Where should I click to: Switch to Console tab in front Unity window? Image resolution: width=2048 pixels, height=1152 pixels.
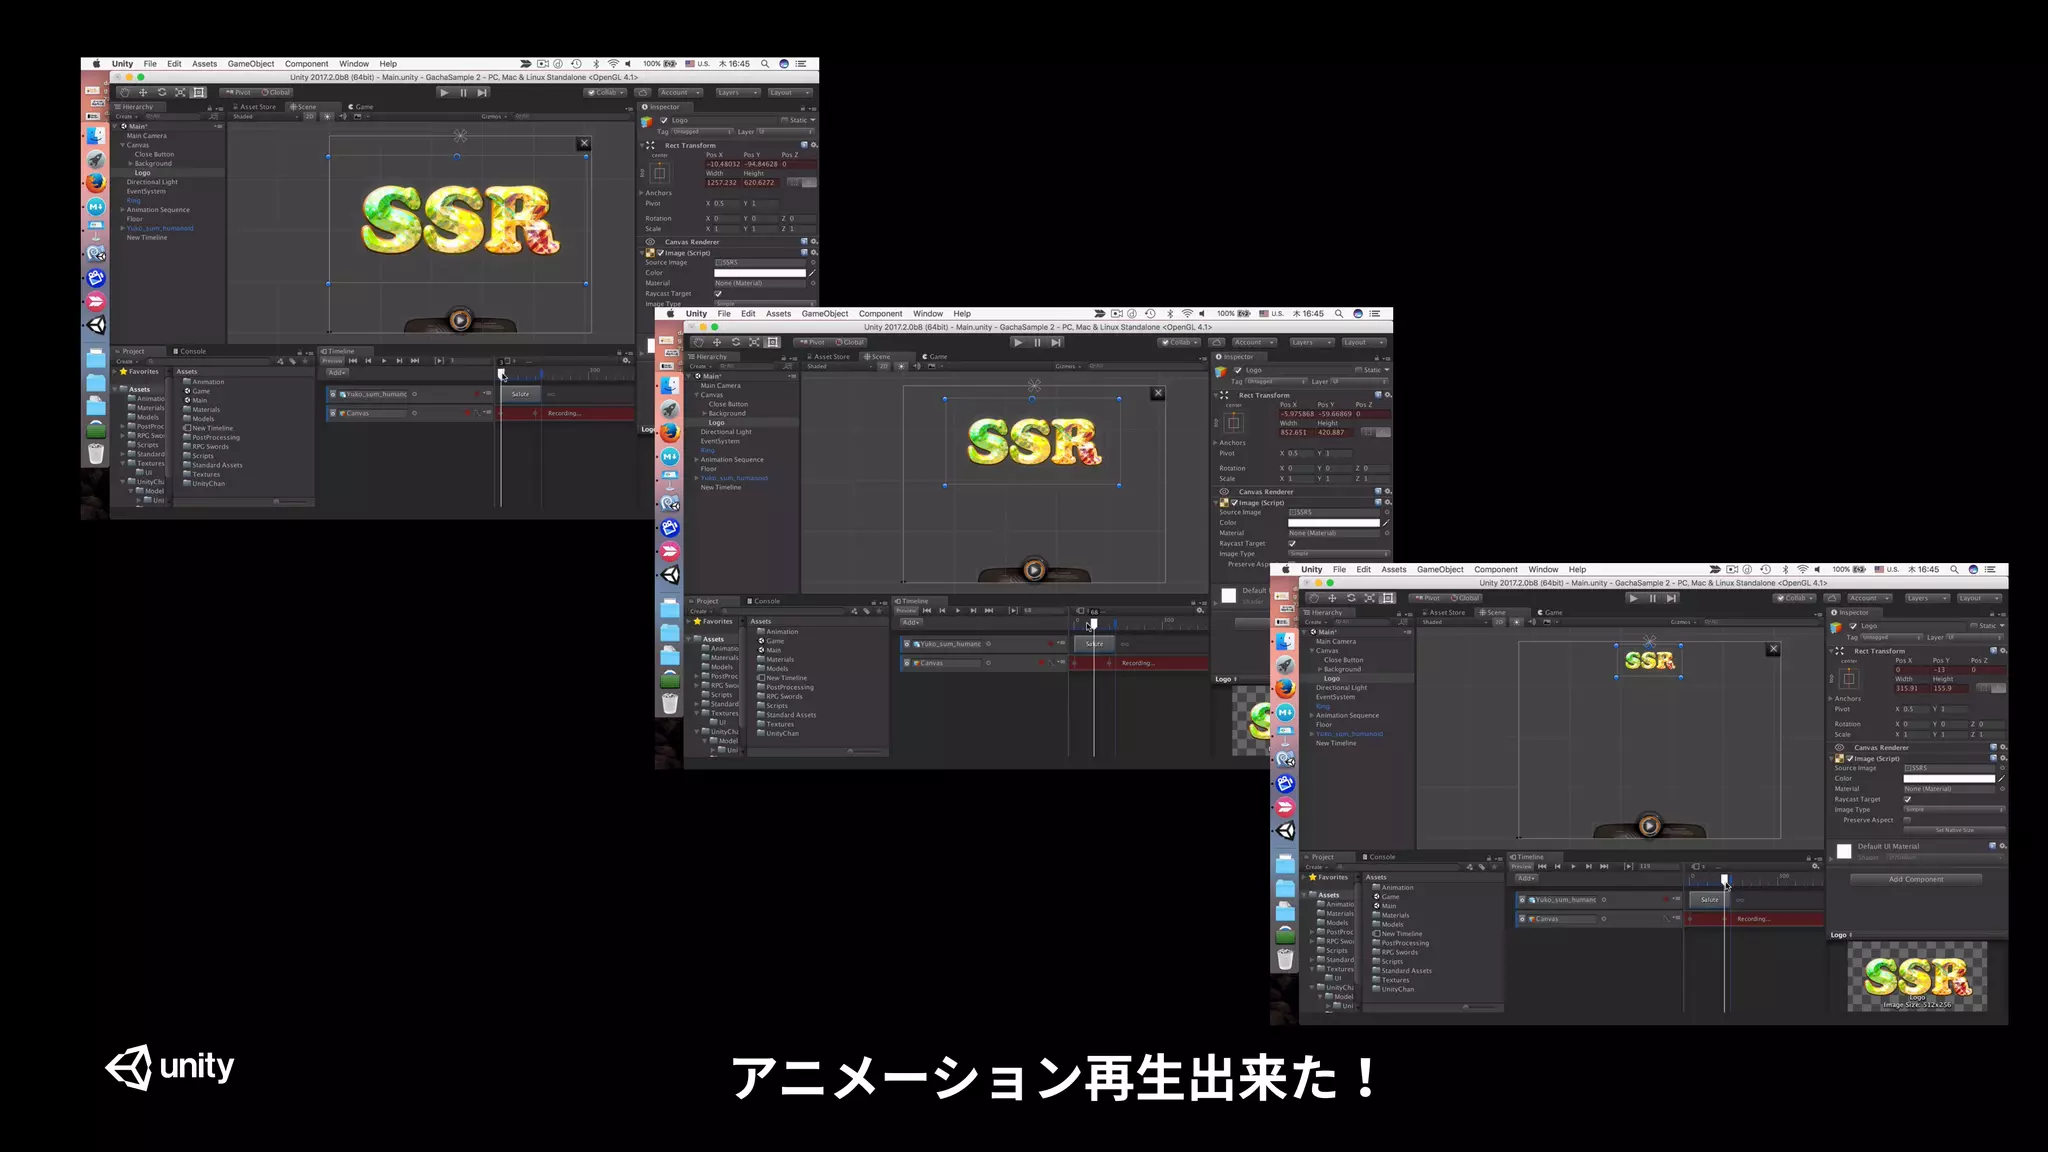click(x=1380, y=857)
